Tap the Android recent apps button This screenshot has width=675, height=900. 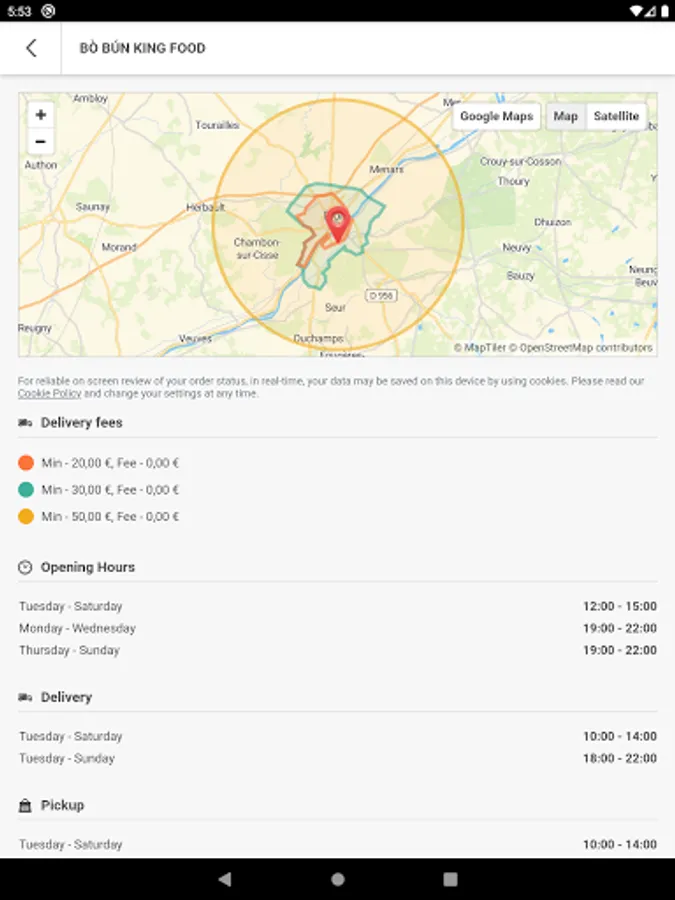451,879
